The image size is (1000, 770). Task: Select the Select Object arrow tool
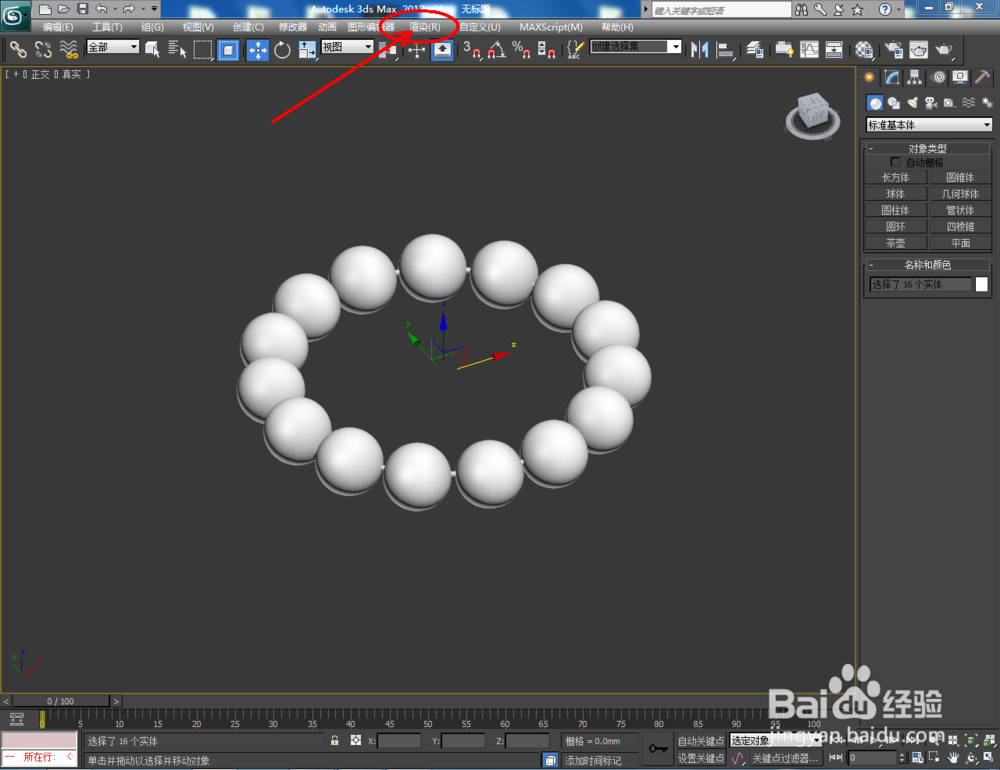(x=153, y=50)
